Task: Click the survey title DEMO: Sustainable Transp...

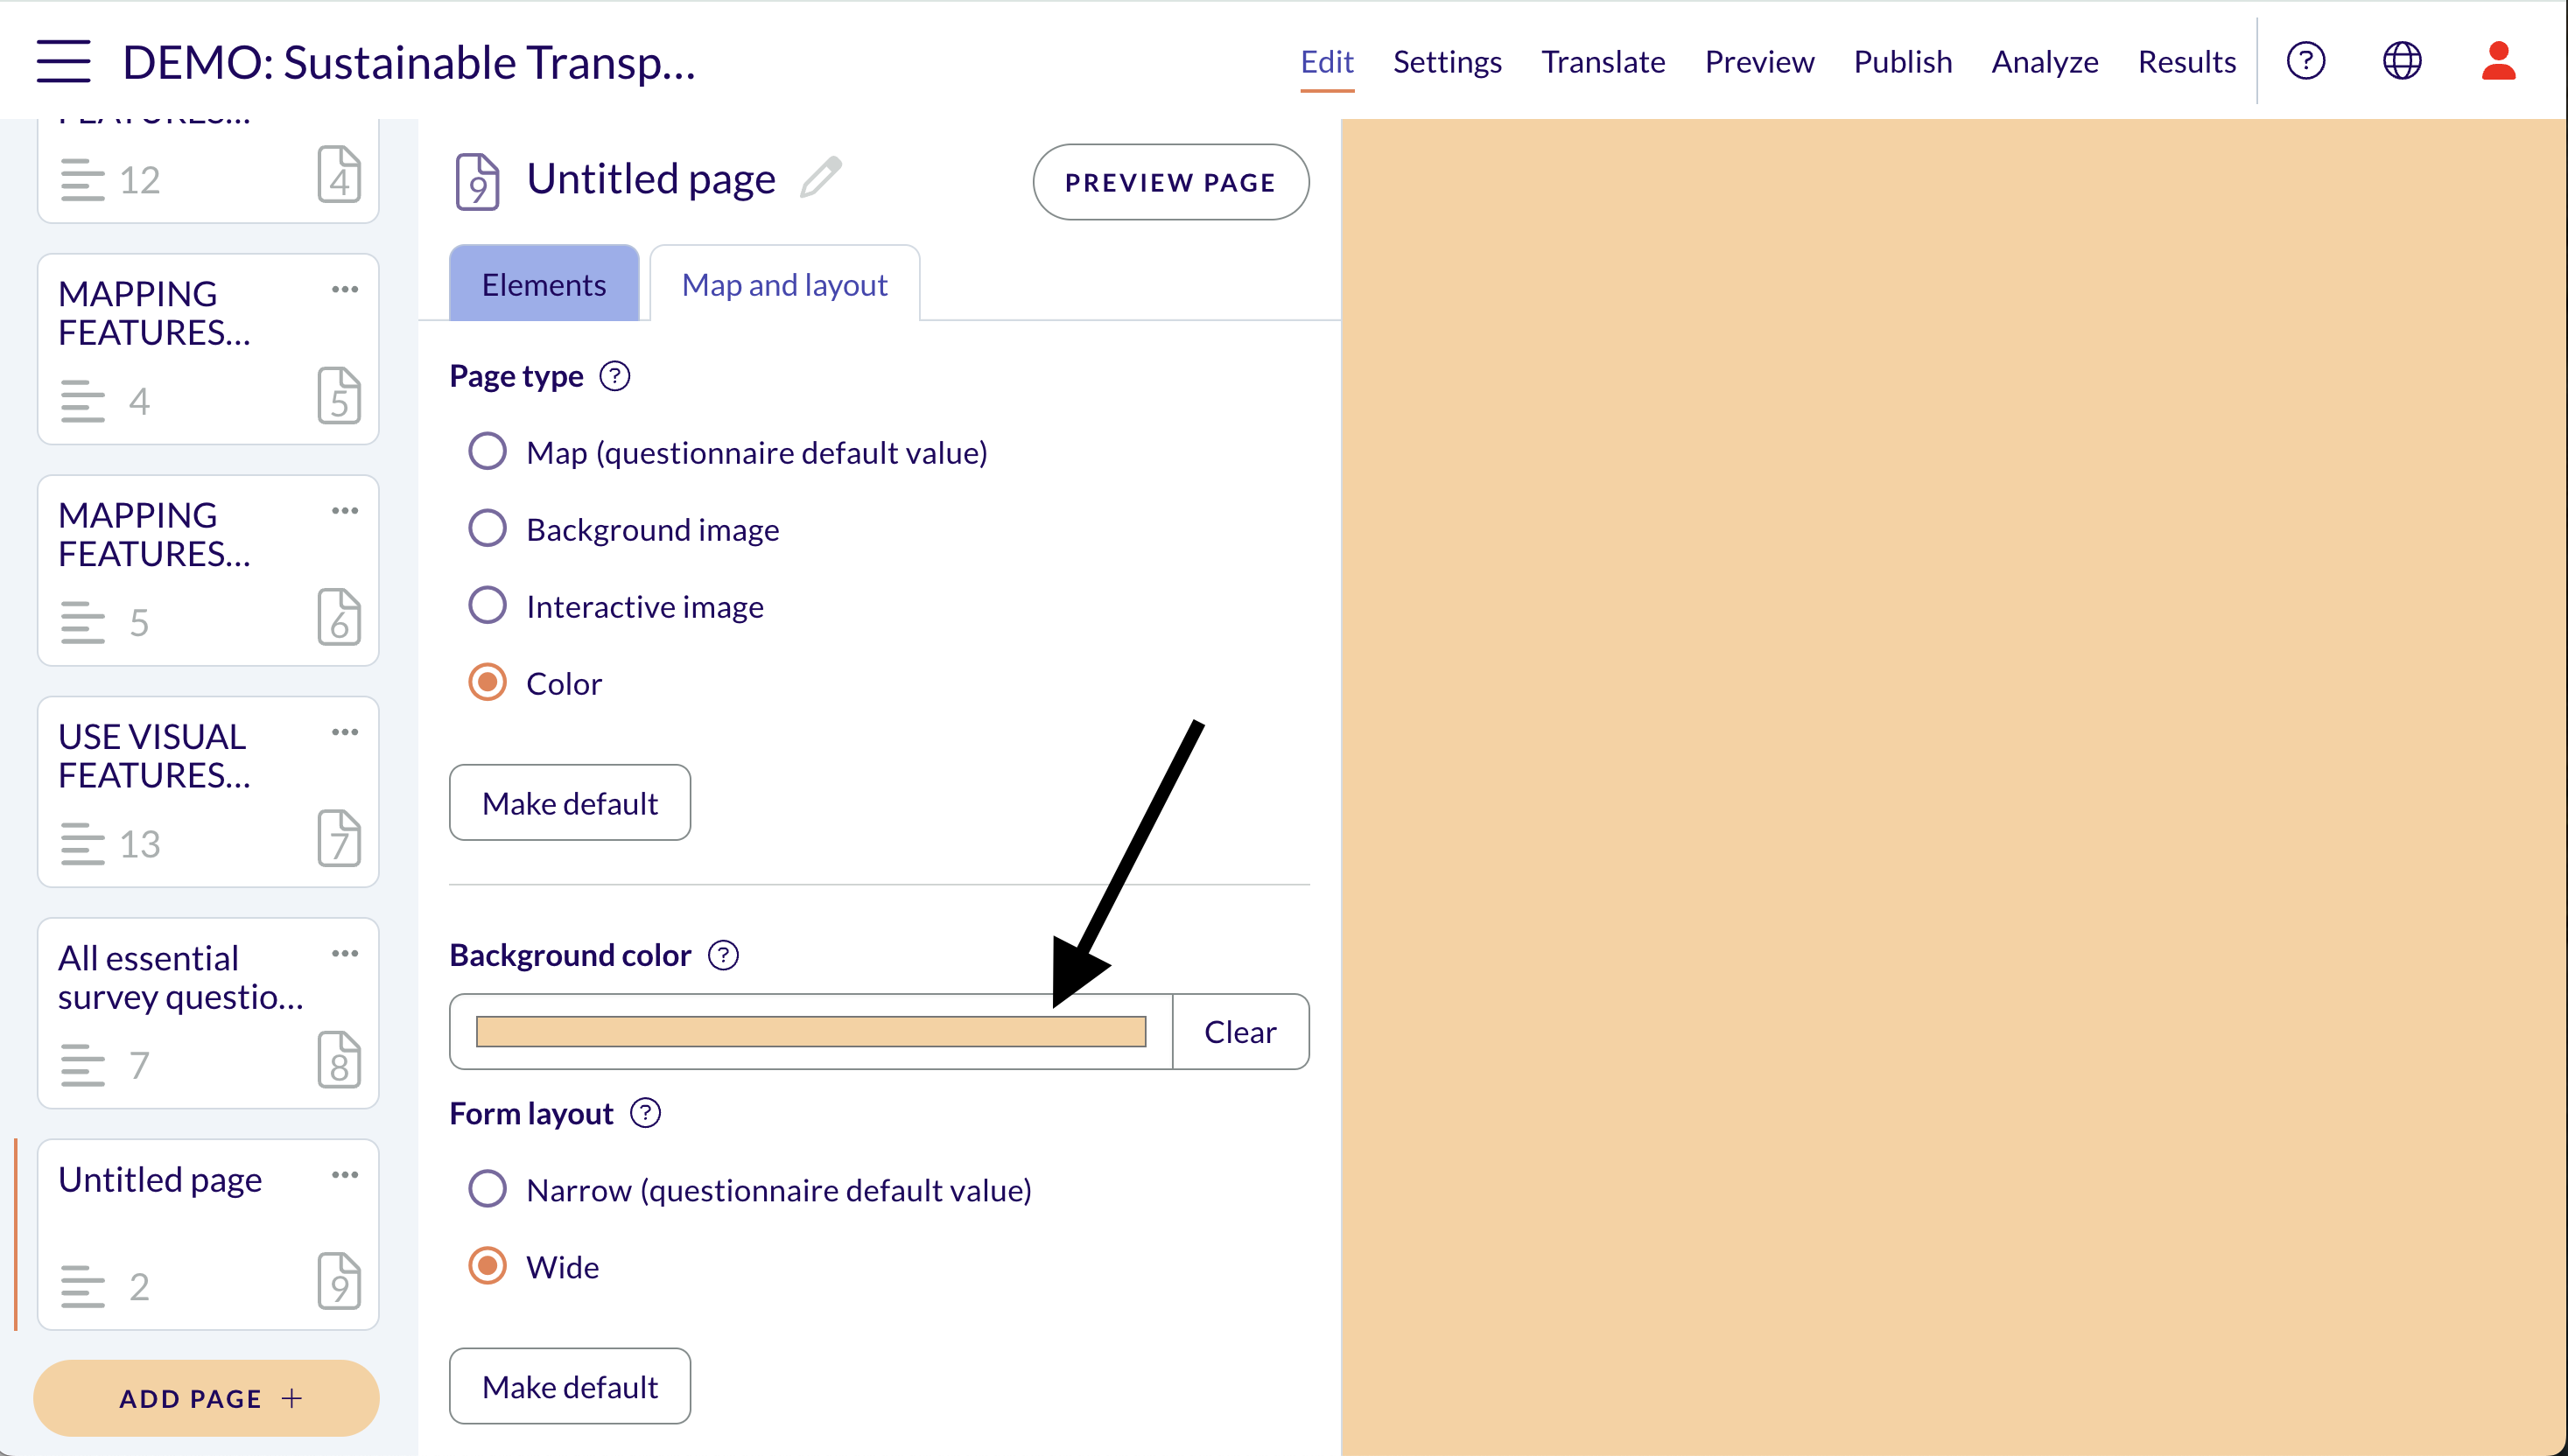Action: click(409, 62)
